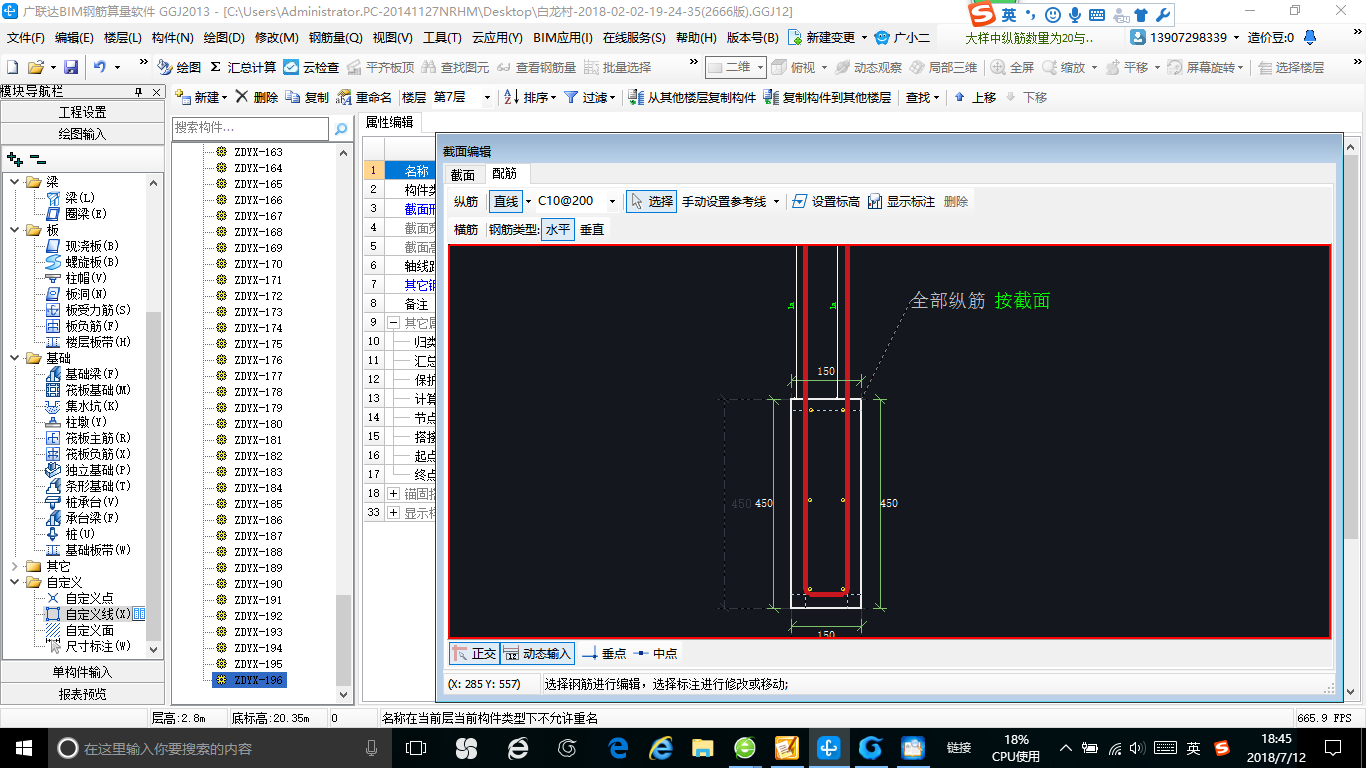
Task: Toggle 动态输入 dynamic input
Action: (x=537, y=653)
